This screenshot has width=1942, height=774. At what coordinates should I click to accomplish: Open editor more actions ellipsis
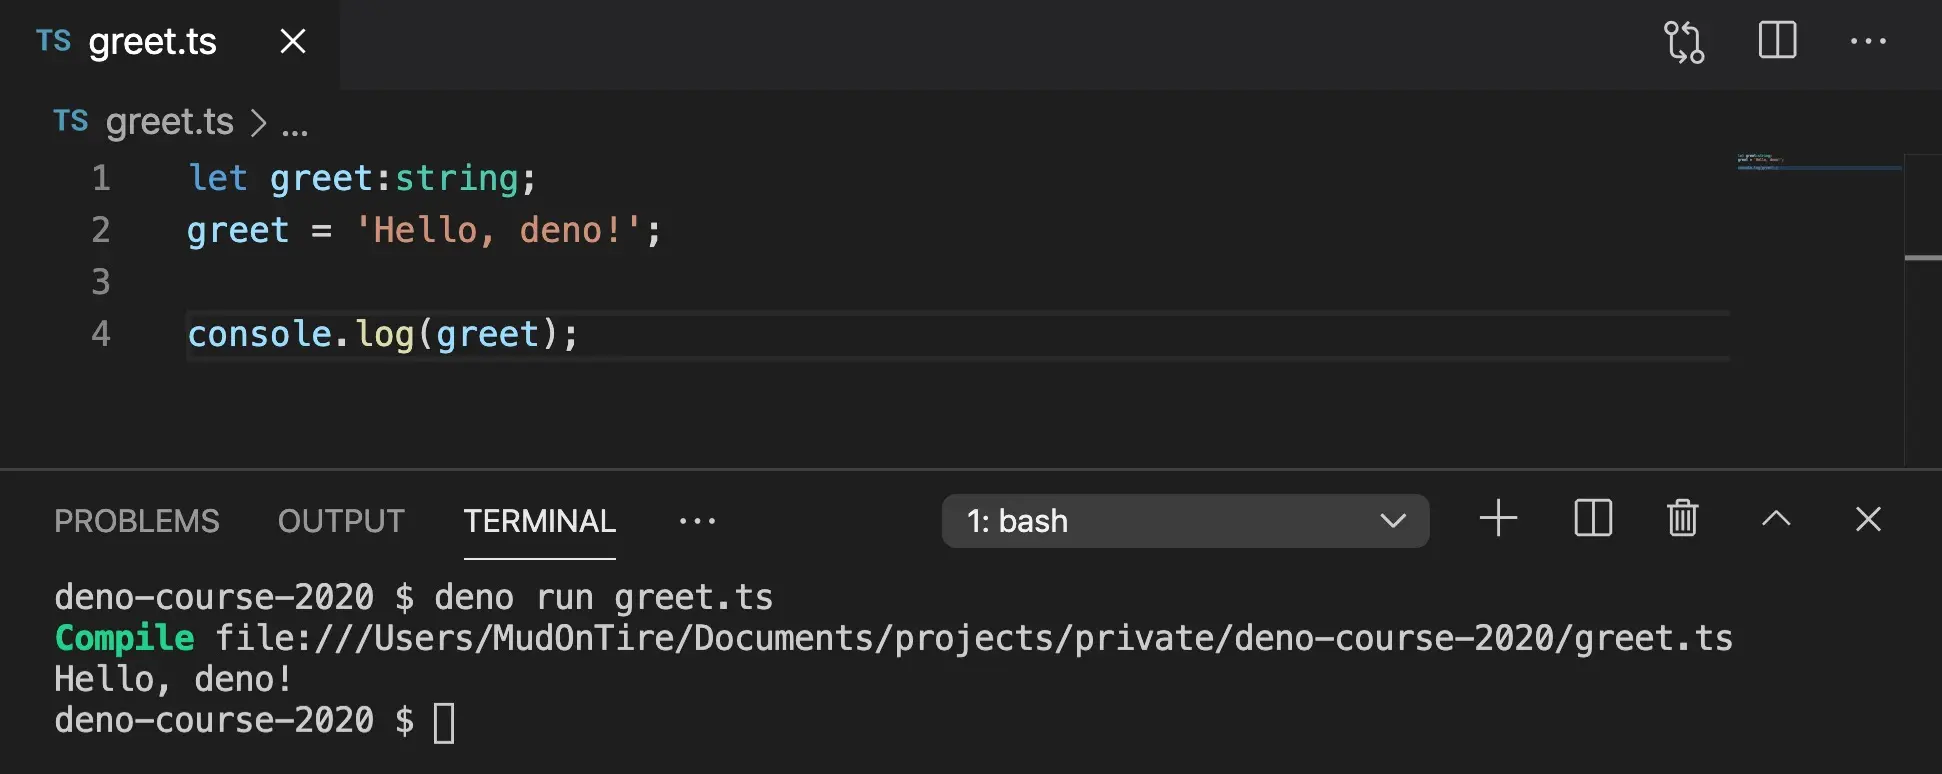point(1867,42)
